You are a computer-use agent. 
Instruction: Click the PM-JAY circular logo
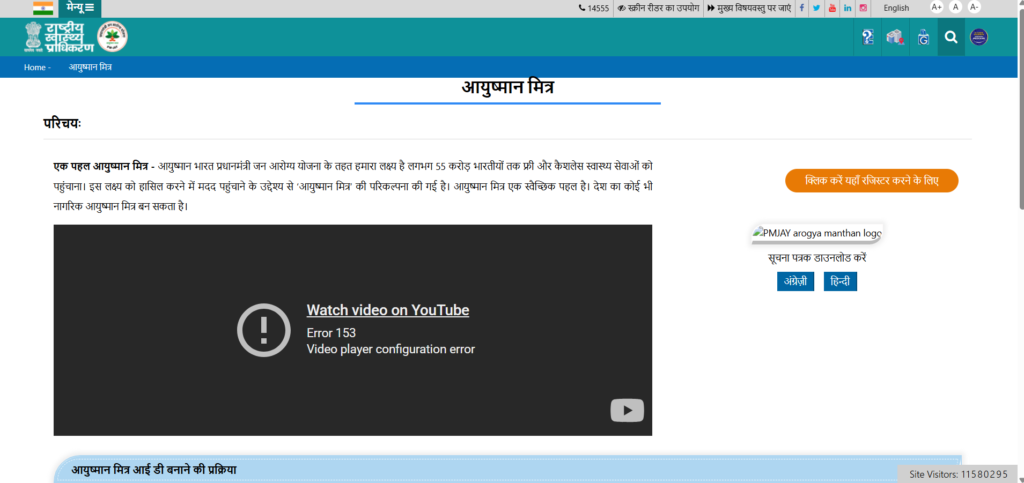click(113, 37)
